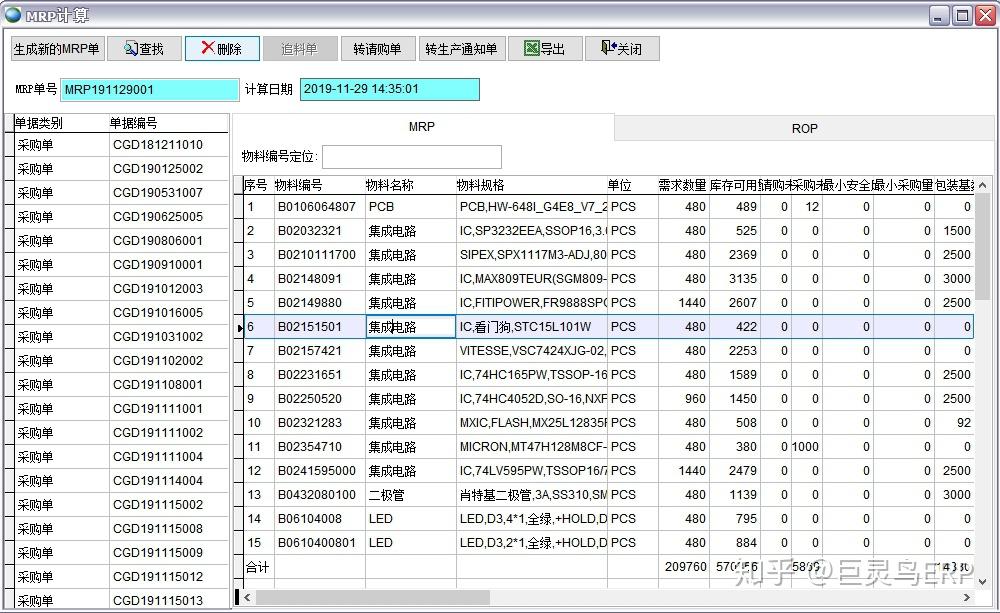Click the horizontal scrollbar right arrow
This screenshot has height=613, width=1000.
967,598
